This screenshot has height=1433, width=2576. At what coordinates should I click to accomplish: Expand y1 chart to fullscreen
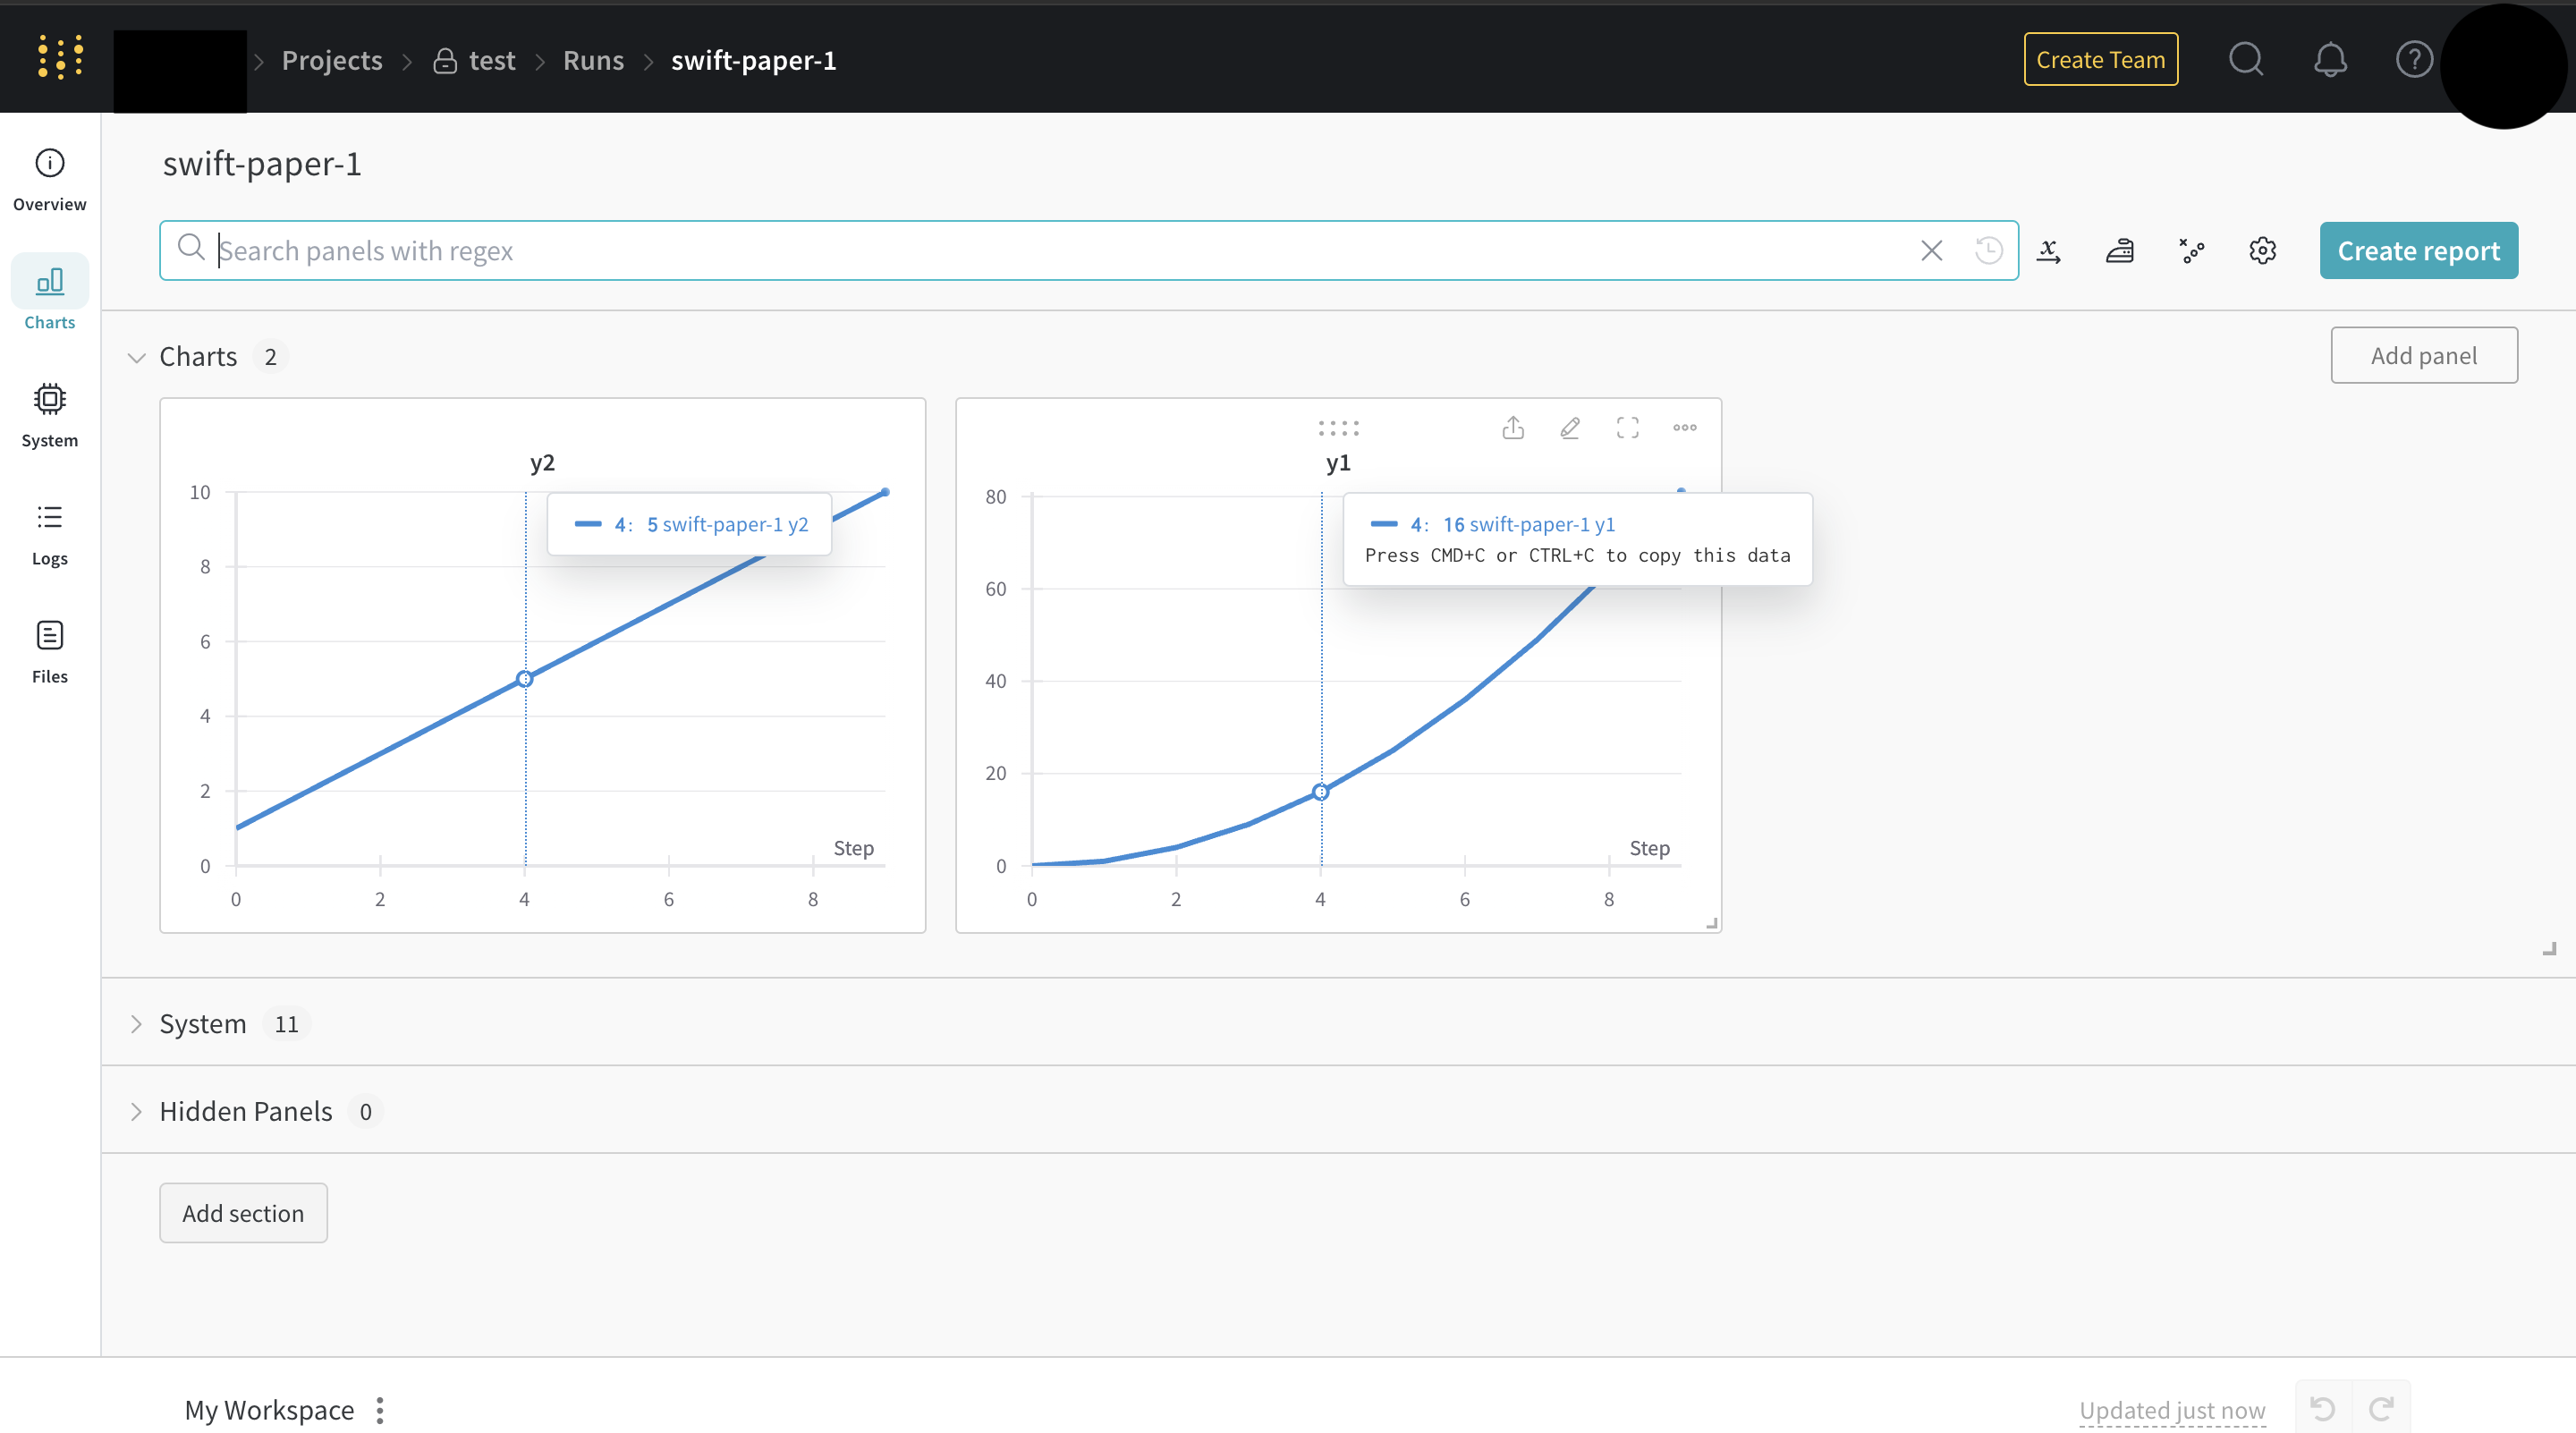click(1627, 428)
